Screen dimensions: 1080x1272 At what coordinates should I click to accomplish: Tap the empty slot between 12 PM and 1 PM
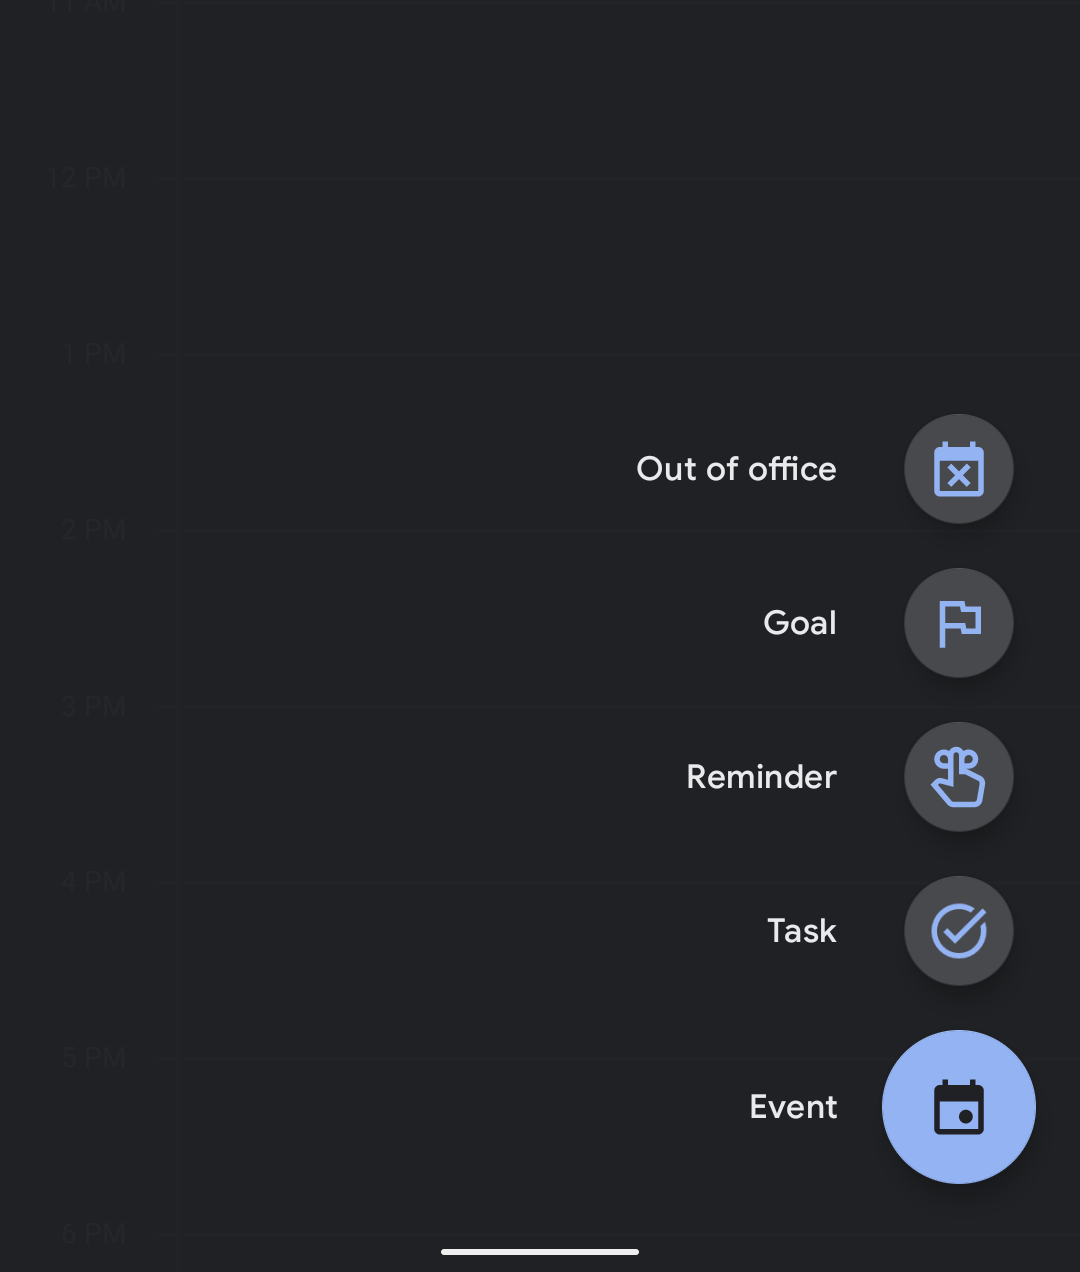[x=630, y=267]
